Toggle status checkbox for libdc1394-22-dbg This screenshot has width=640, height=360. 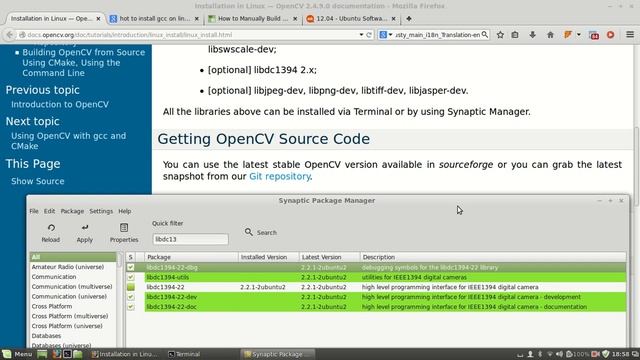pos(131,267)
